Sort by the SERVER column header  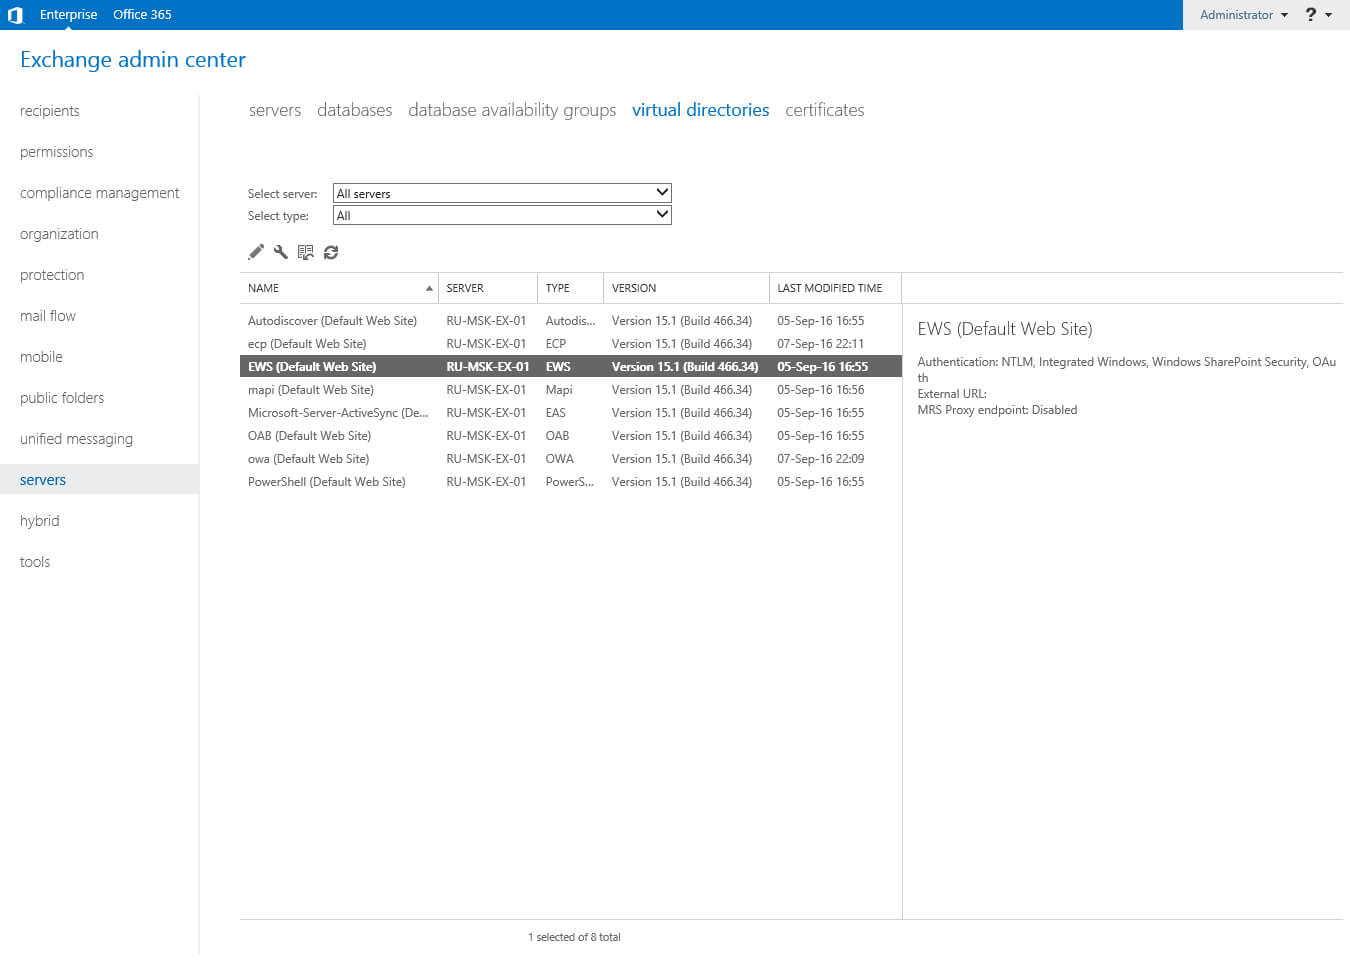point(488,288)
